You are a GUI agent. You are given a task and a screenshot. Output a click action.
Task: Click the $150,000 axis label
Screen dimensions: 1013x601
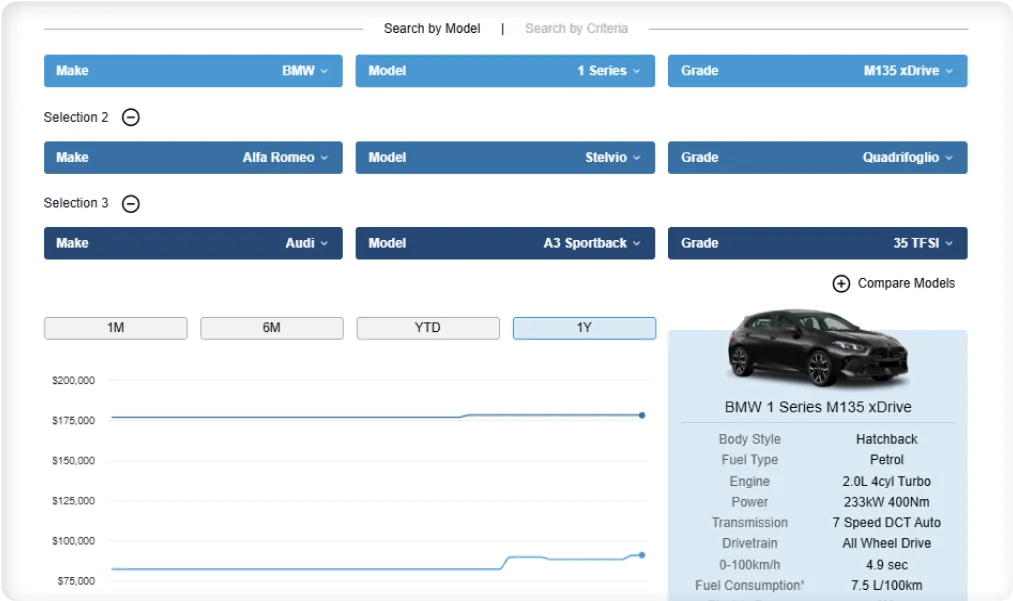(x=73, y=461)
